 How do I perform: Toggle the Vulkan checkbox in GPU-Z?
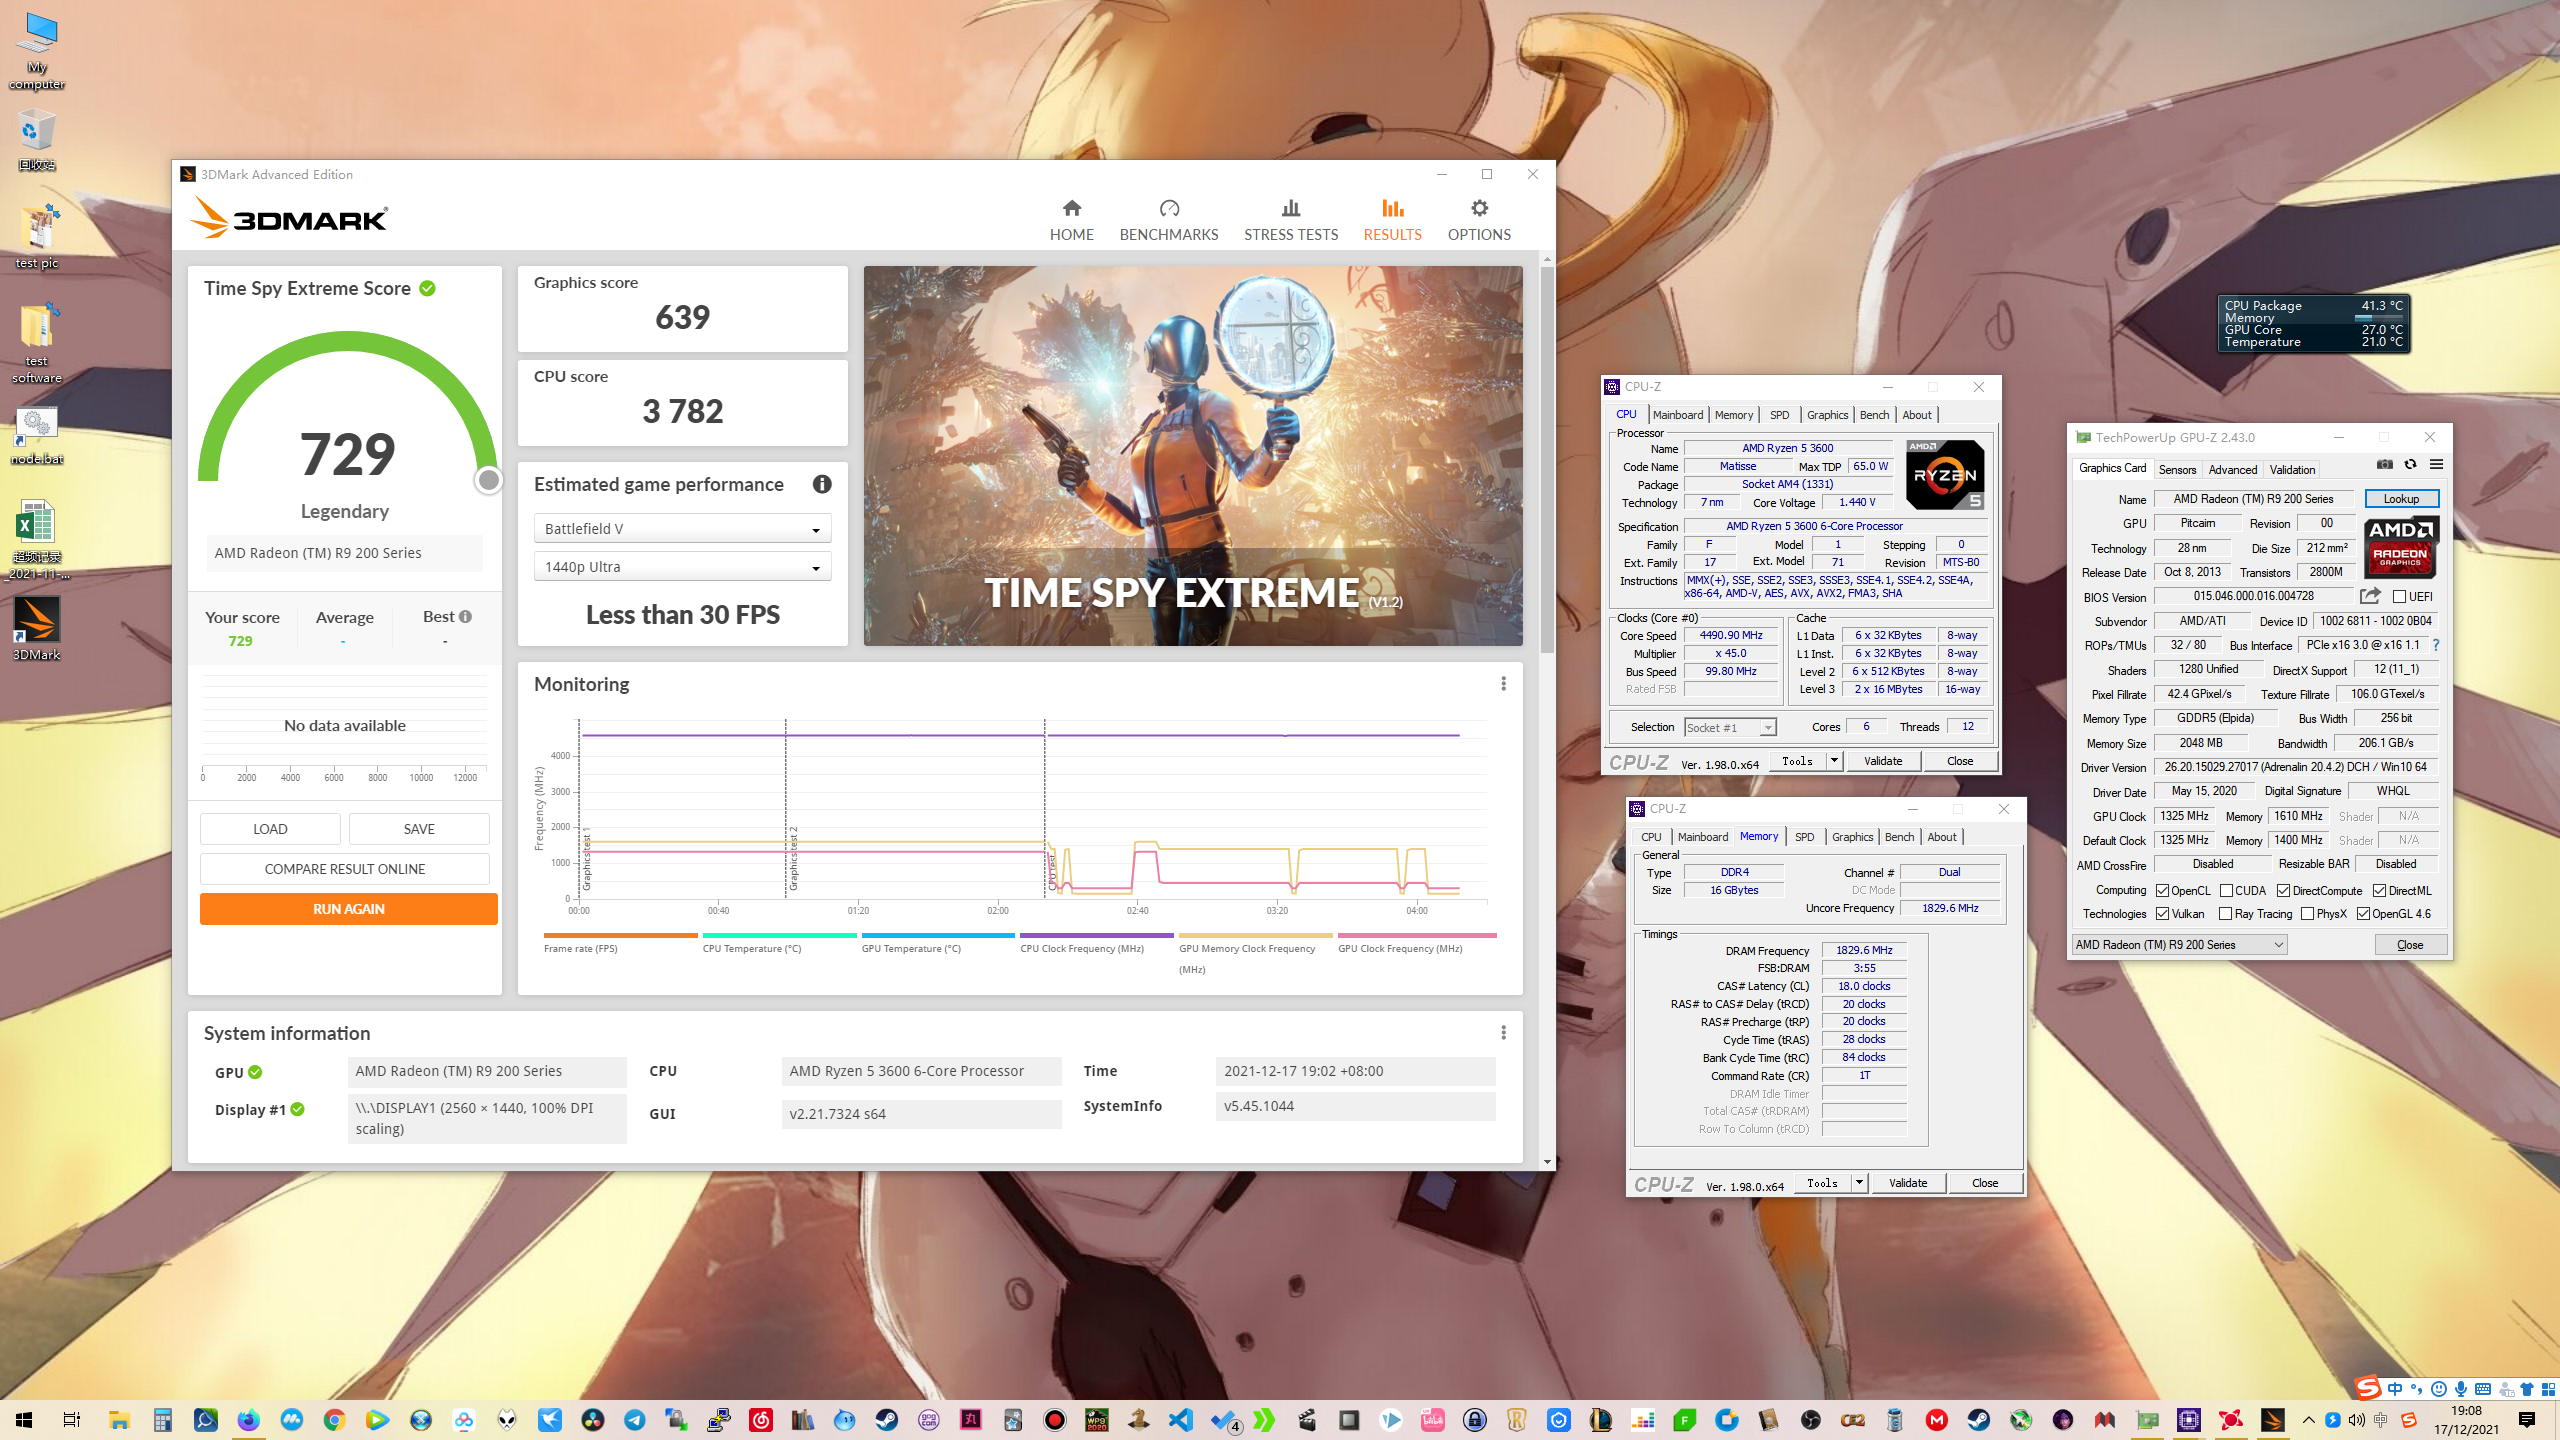2162,913
